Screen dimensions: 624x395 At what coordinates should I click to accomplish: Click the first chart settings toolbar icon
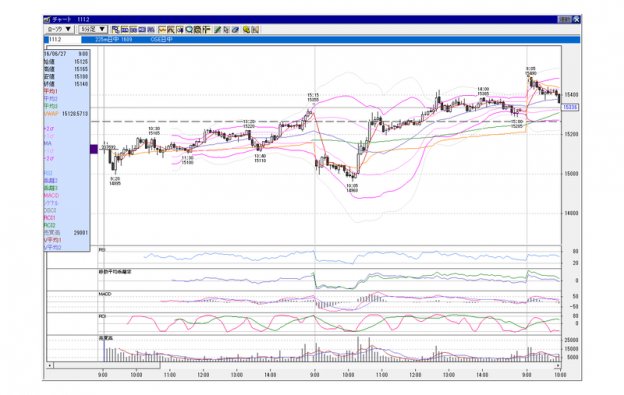[115, 29]
